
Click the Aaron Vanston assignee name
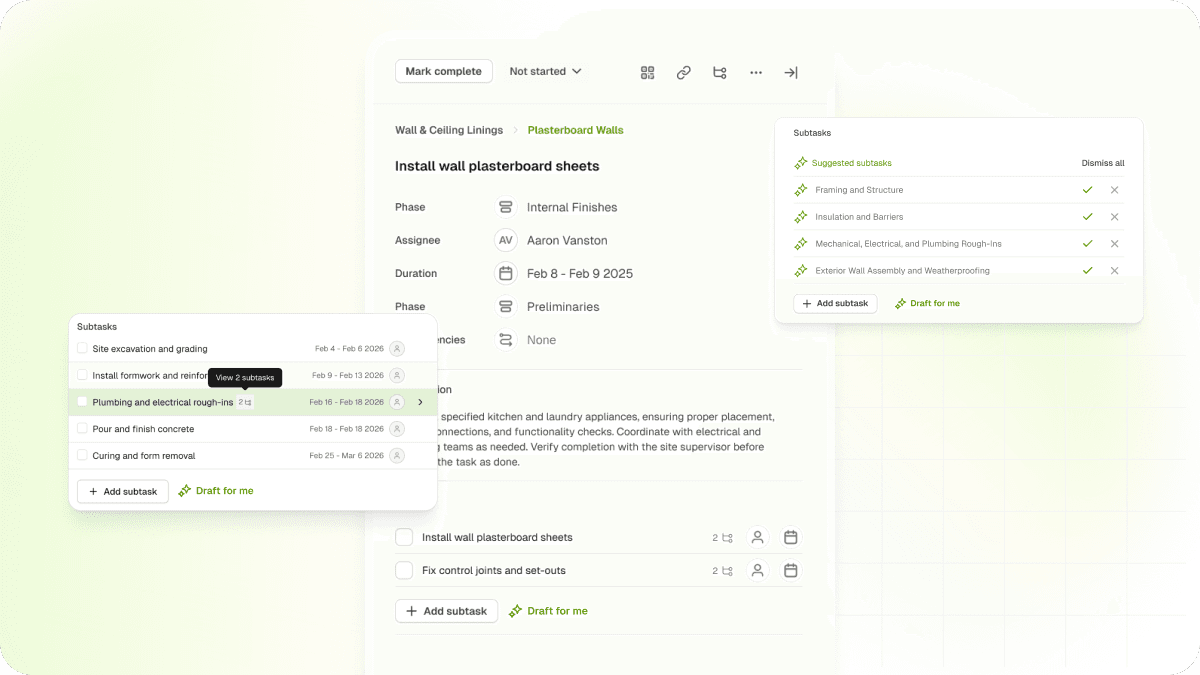[x=567, y=240]
